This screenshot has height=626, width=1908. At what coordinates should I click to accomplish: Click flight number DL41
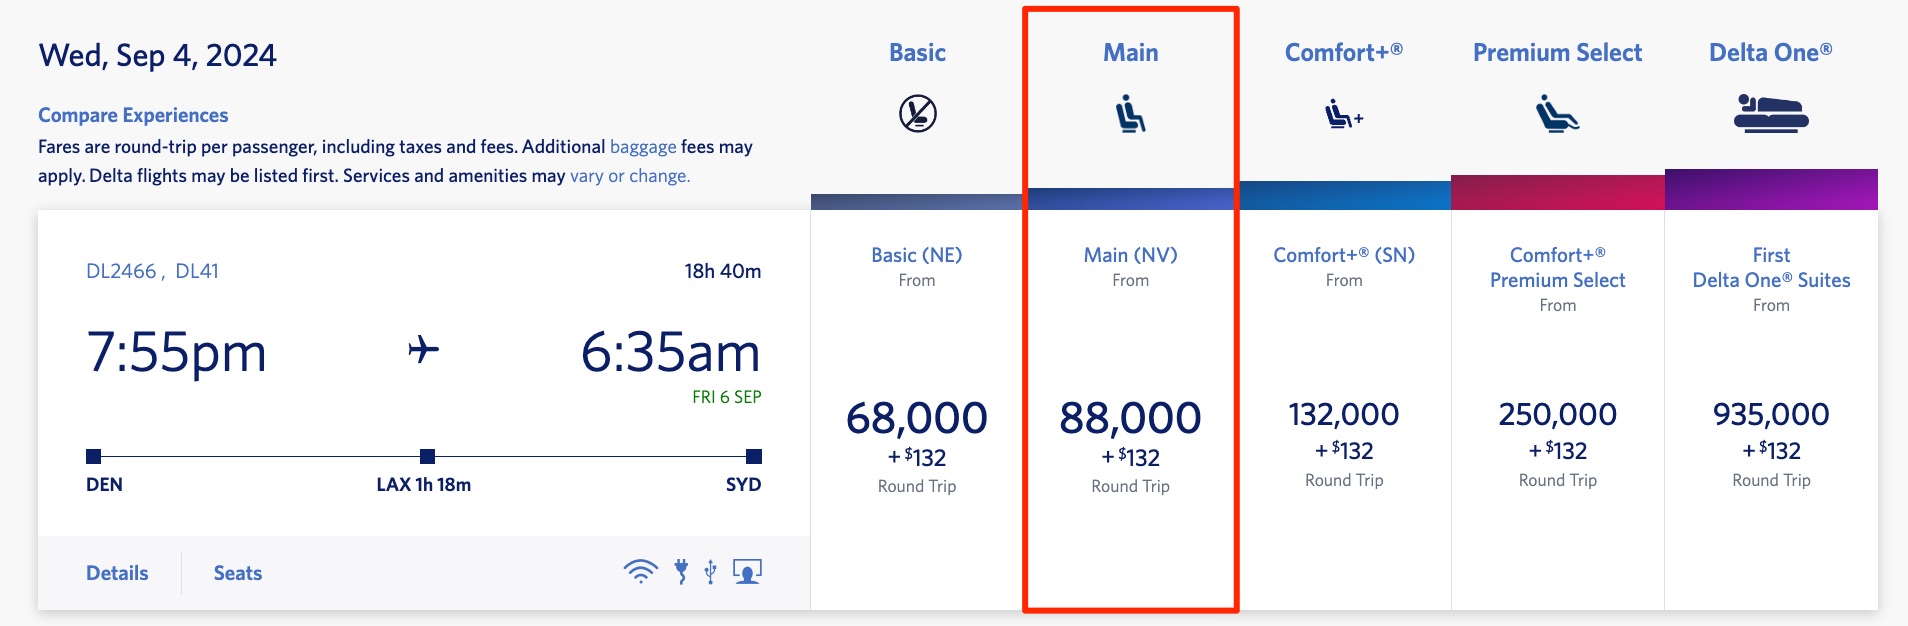tap(197, 271)
